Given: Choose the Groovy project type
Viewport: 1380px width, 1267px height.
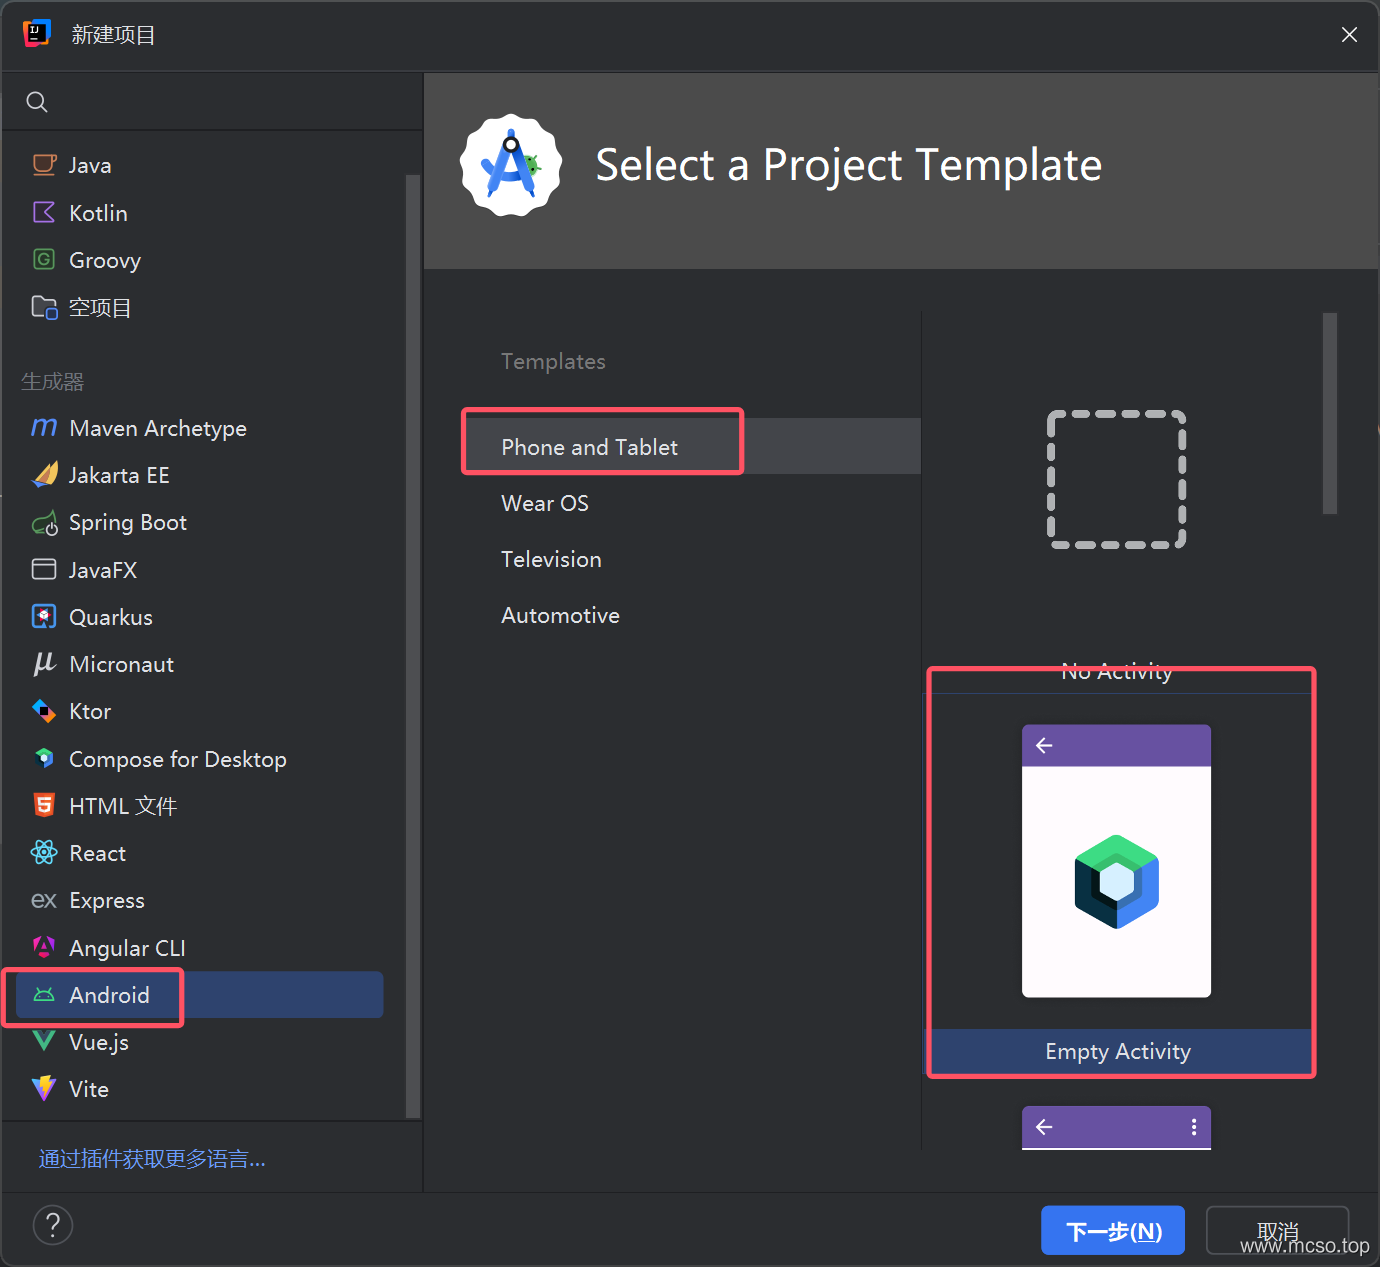Looking at the screenshot, I should coord(200,260).
